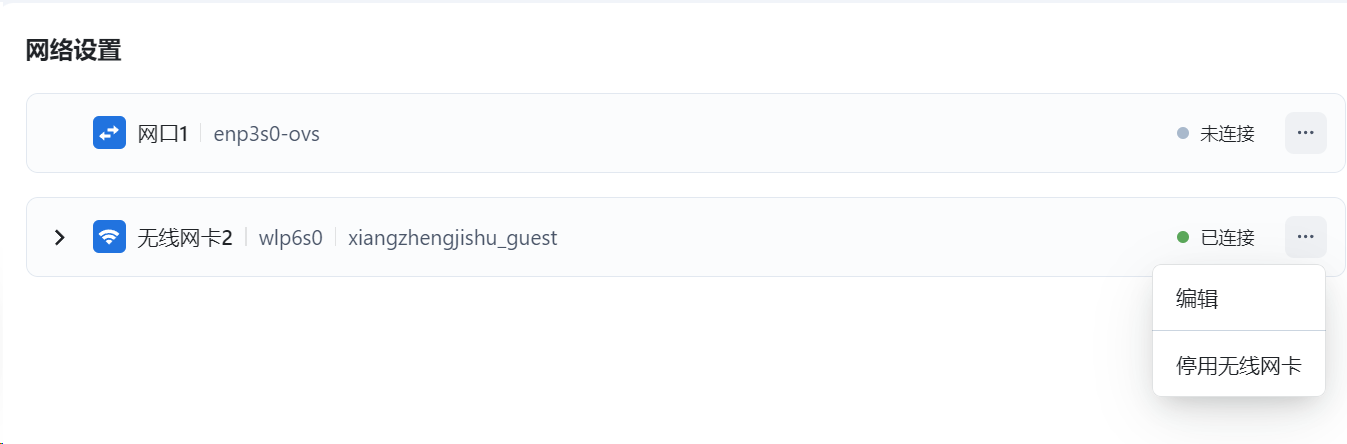The width and height of the screenshot is (1347, 444).
Task: Open the more options button for 网口1
Action: click(x=1305, y=133)
